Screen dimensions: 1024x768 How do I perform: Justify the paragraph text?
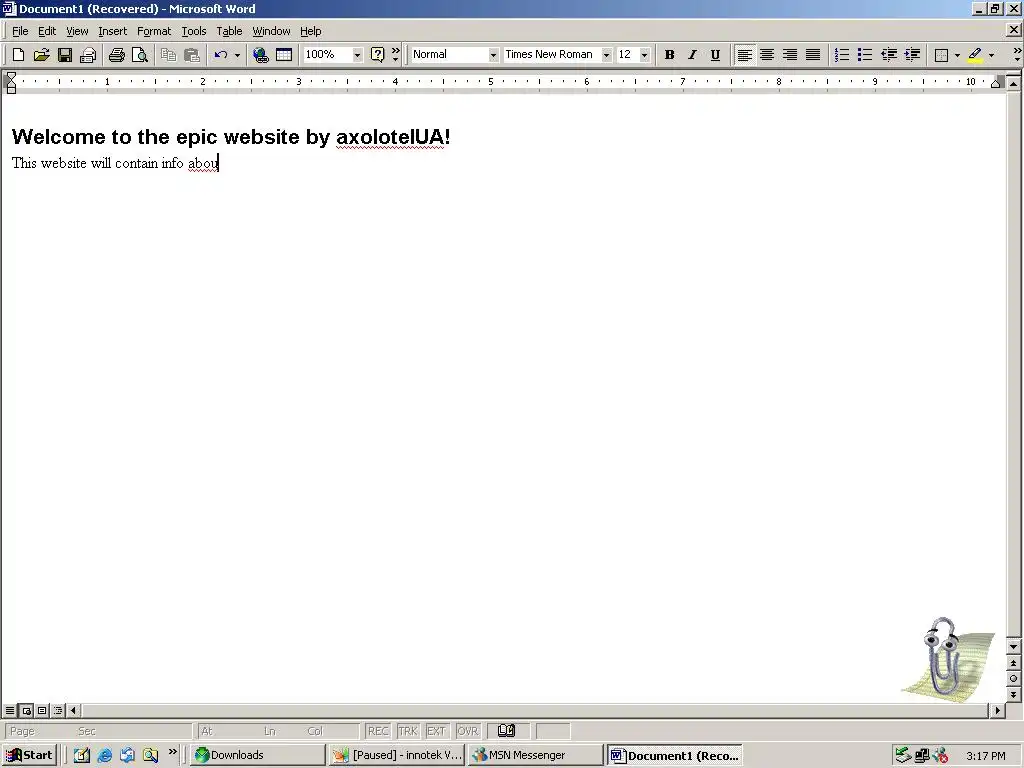click(x=812, y=55)
